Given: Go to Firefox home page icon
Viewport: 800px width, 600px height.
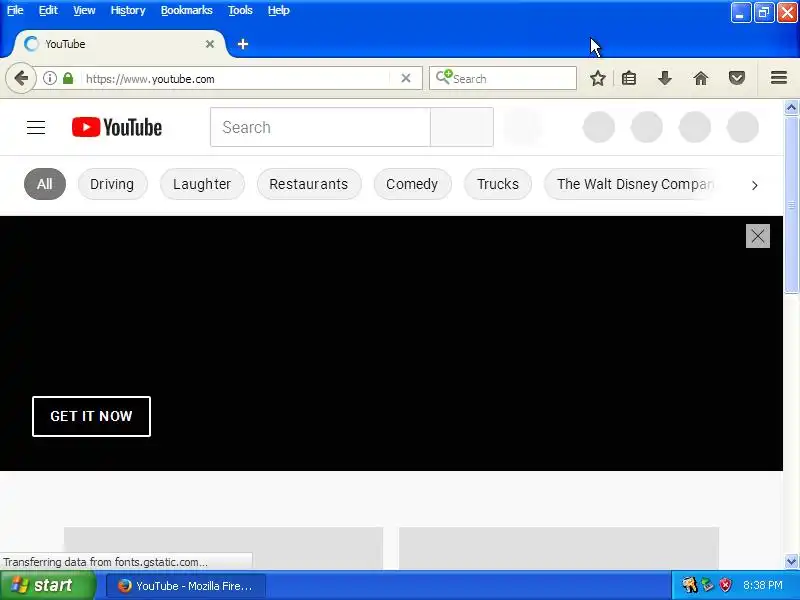Looking at the screenshot, I should pos(701,79).
